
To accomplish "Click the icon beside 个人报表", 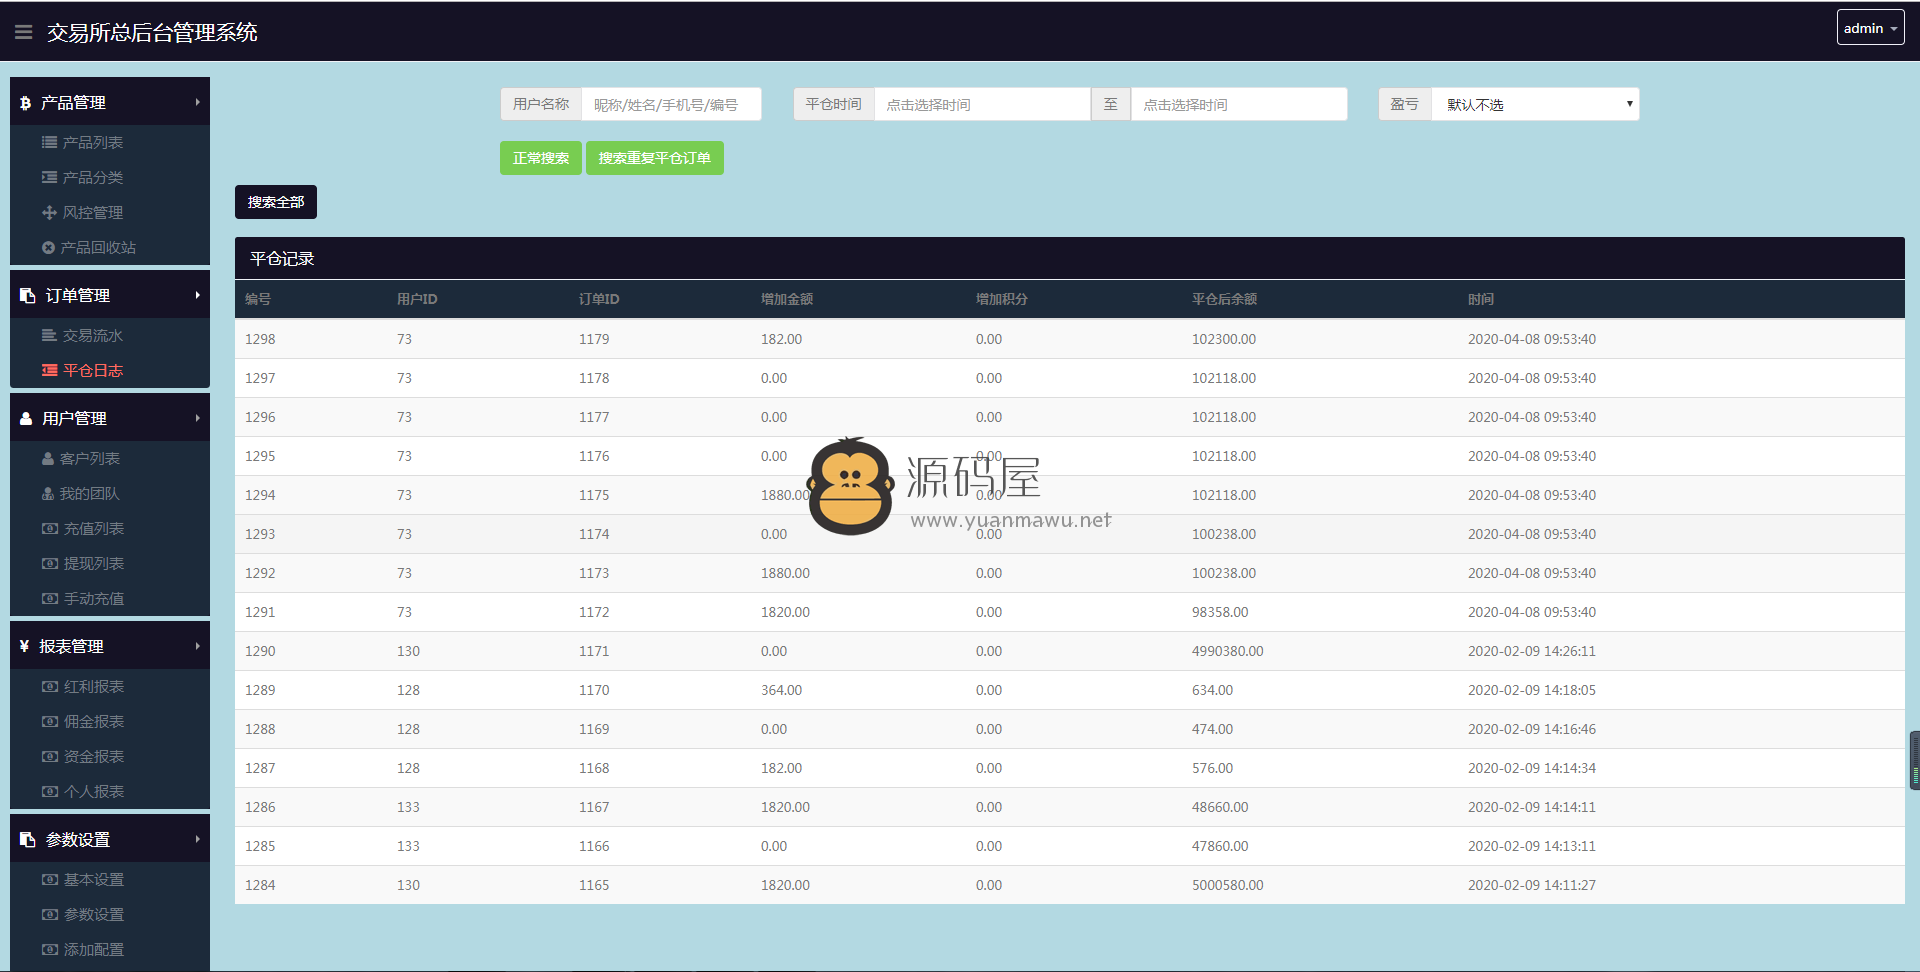I will click(x=49, y=791).
